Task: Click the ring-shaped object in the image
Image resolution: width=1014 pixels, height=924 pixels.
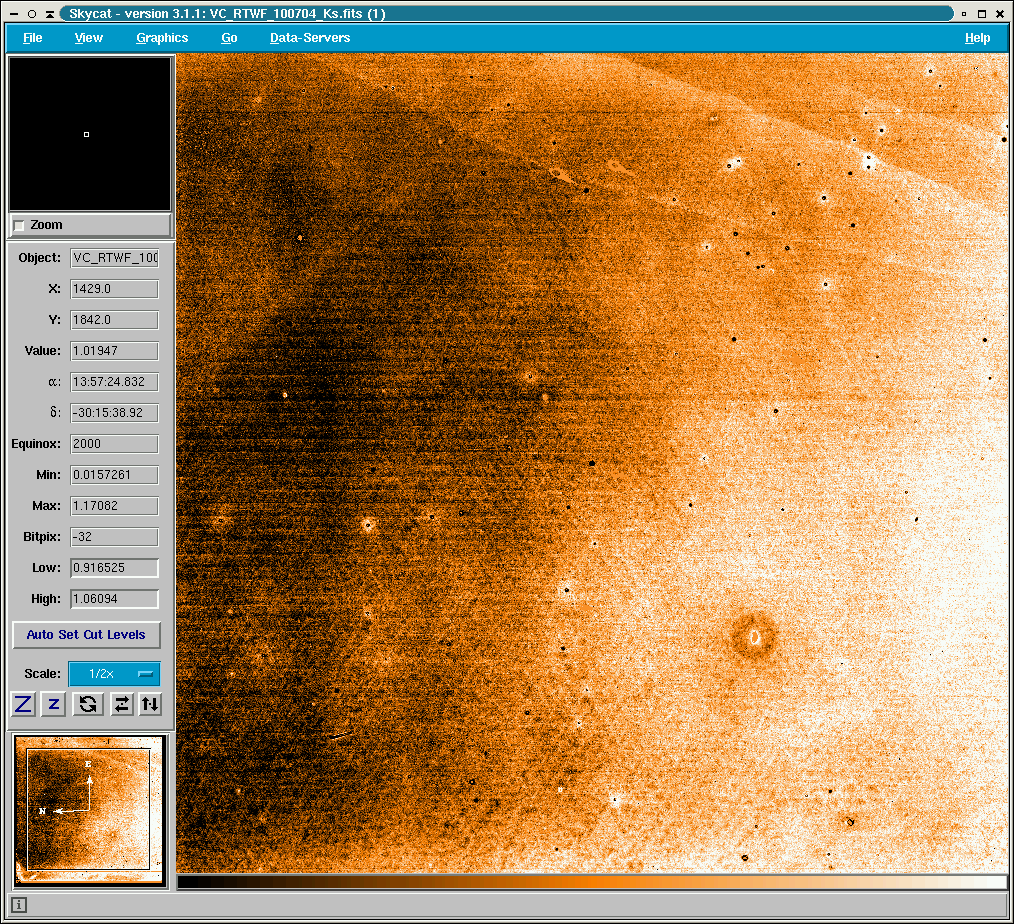Action: [753, 636]
